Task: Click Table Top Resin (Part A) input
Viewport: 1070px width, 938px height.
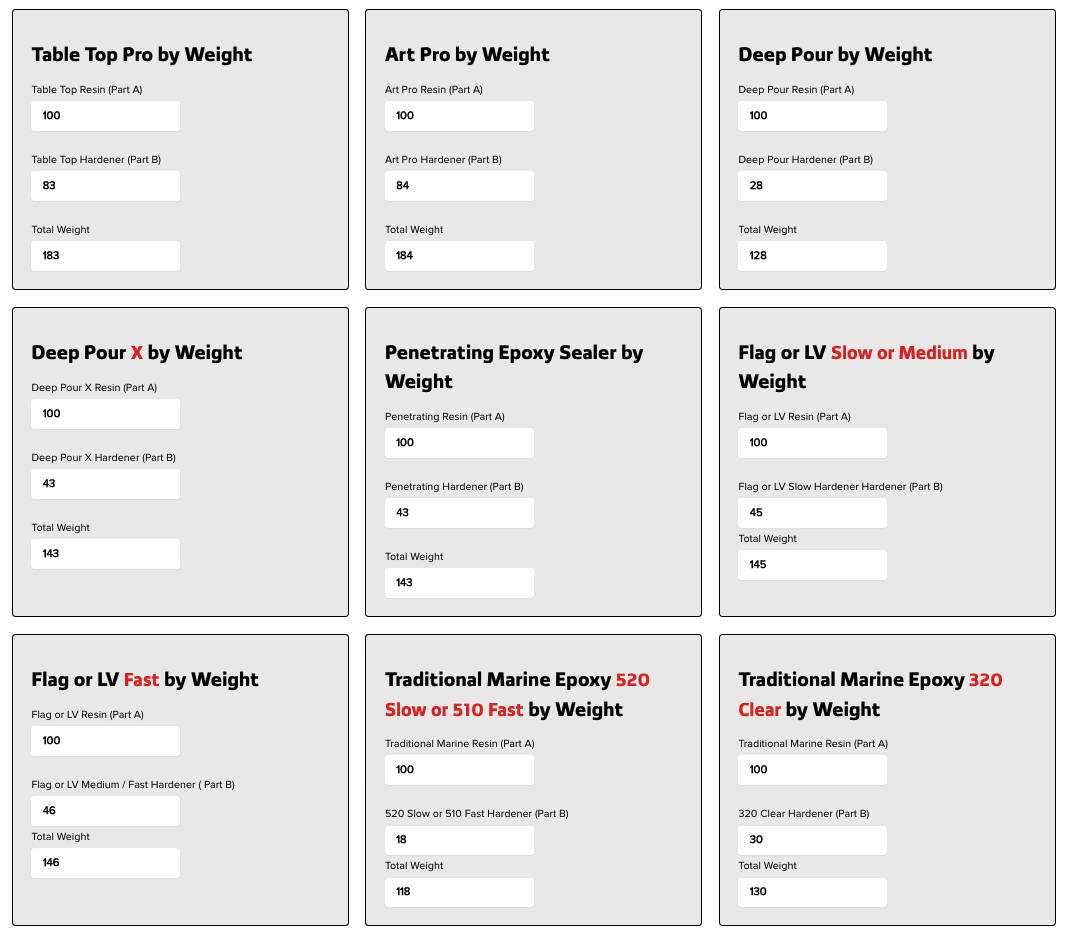Action: (x=106, y=116)
